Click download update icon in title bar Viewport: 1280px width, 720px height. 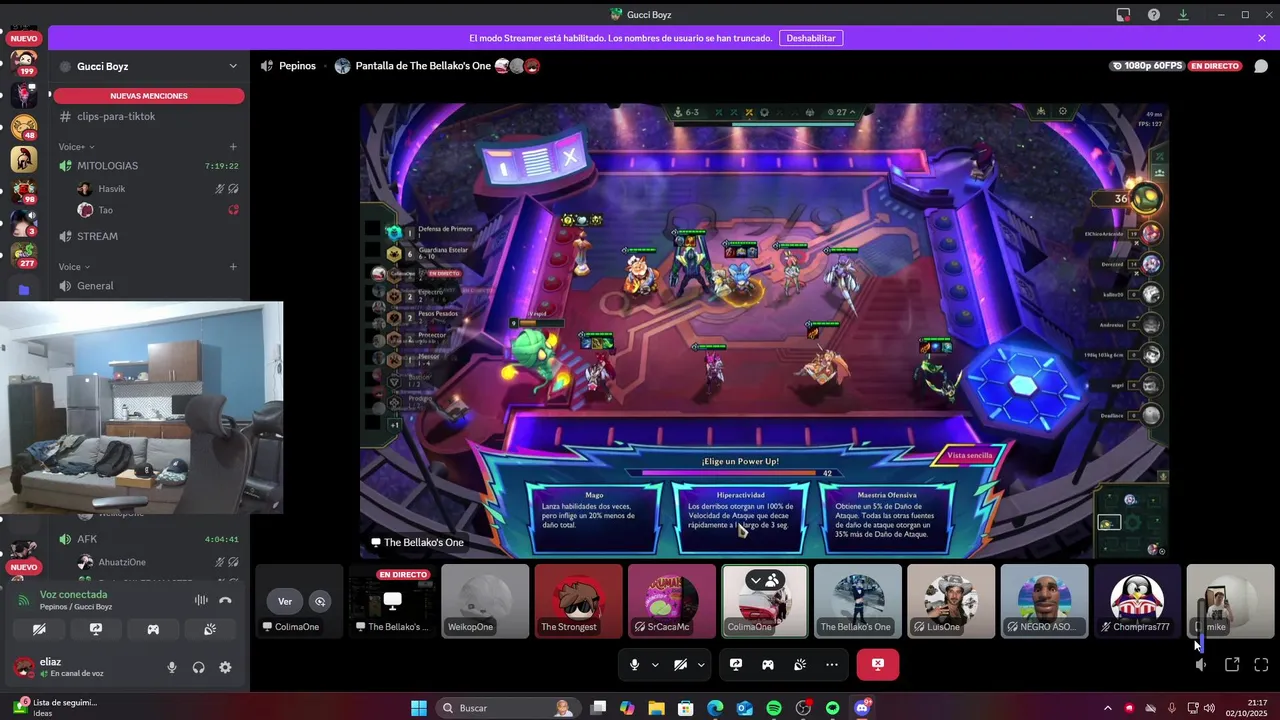tap(1184, 14)
